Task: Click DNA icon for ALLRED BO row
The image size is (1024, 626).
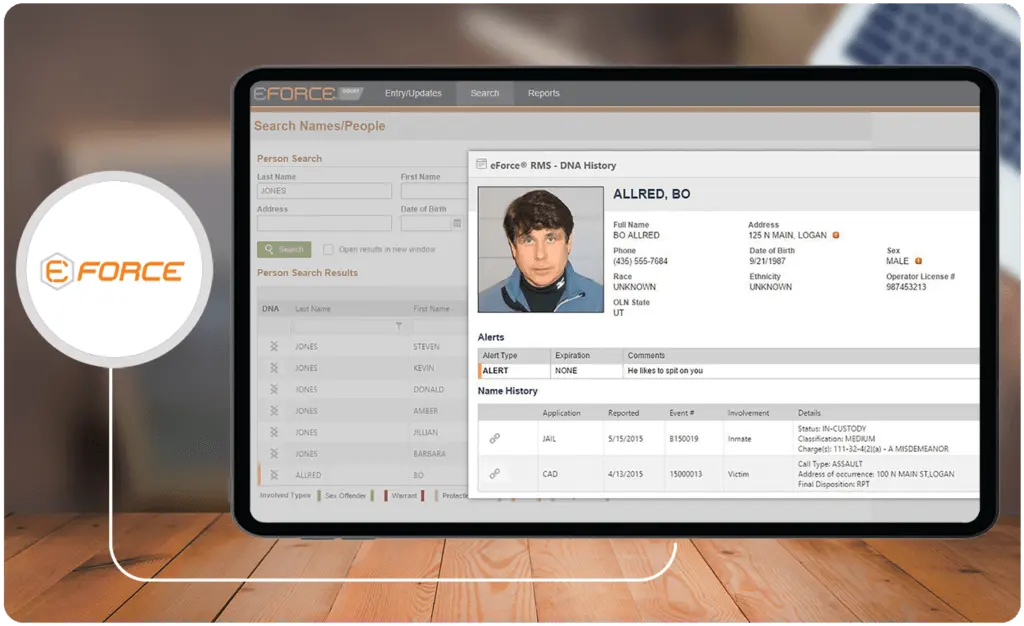Action: [x=274, y=475]
